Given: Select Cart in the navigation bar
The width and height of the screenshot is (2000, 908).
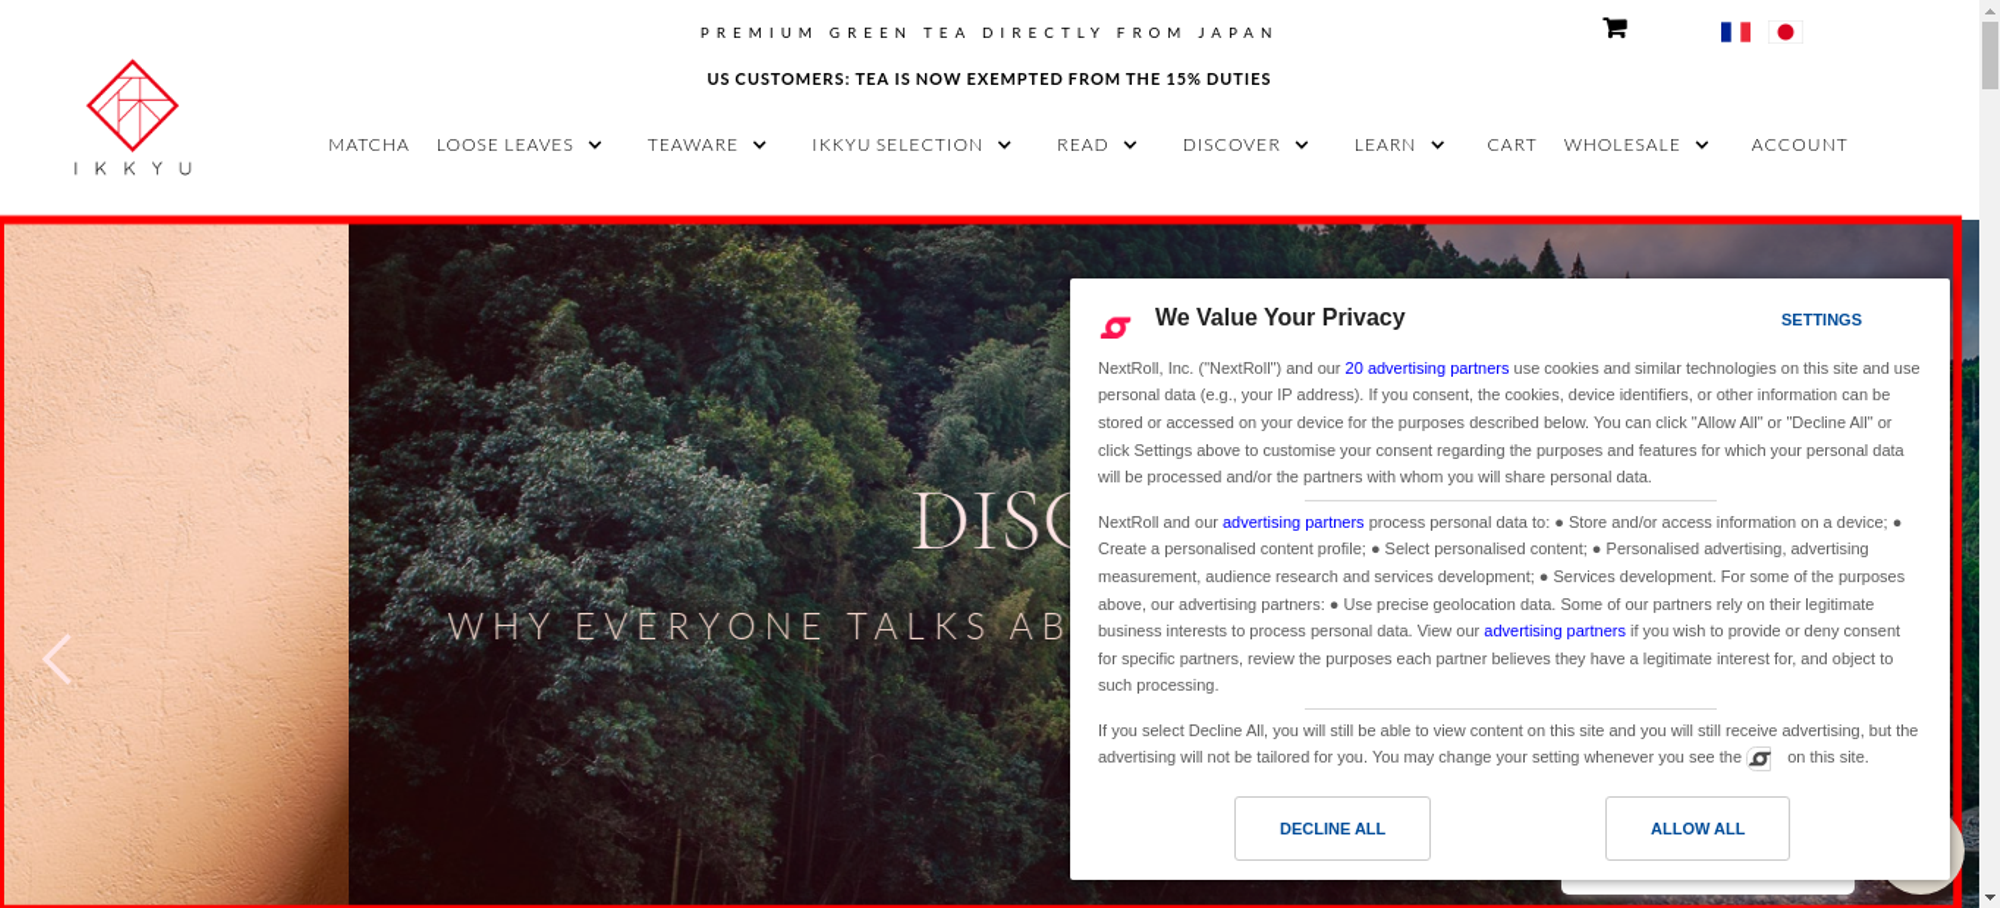Looking at the screenshot, I should point(1511,145).
